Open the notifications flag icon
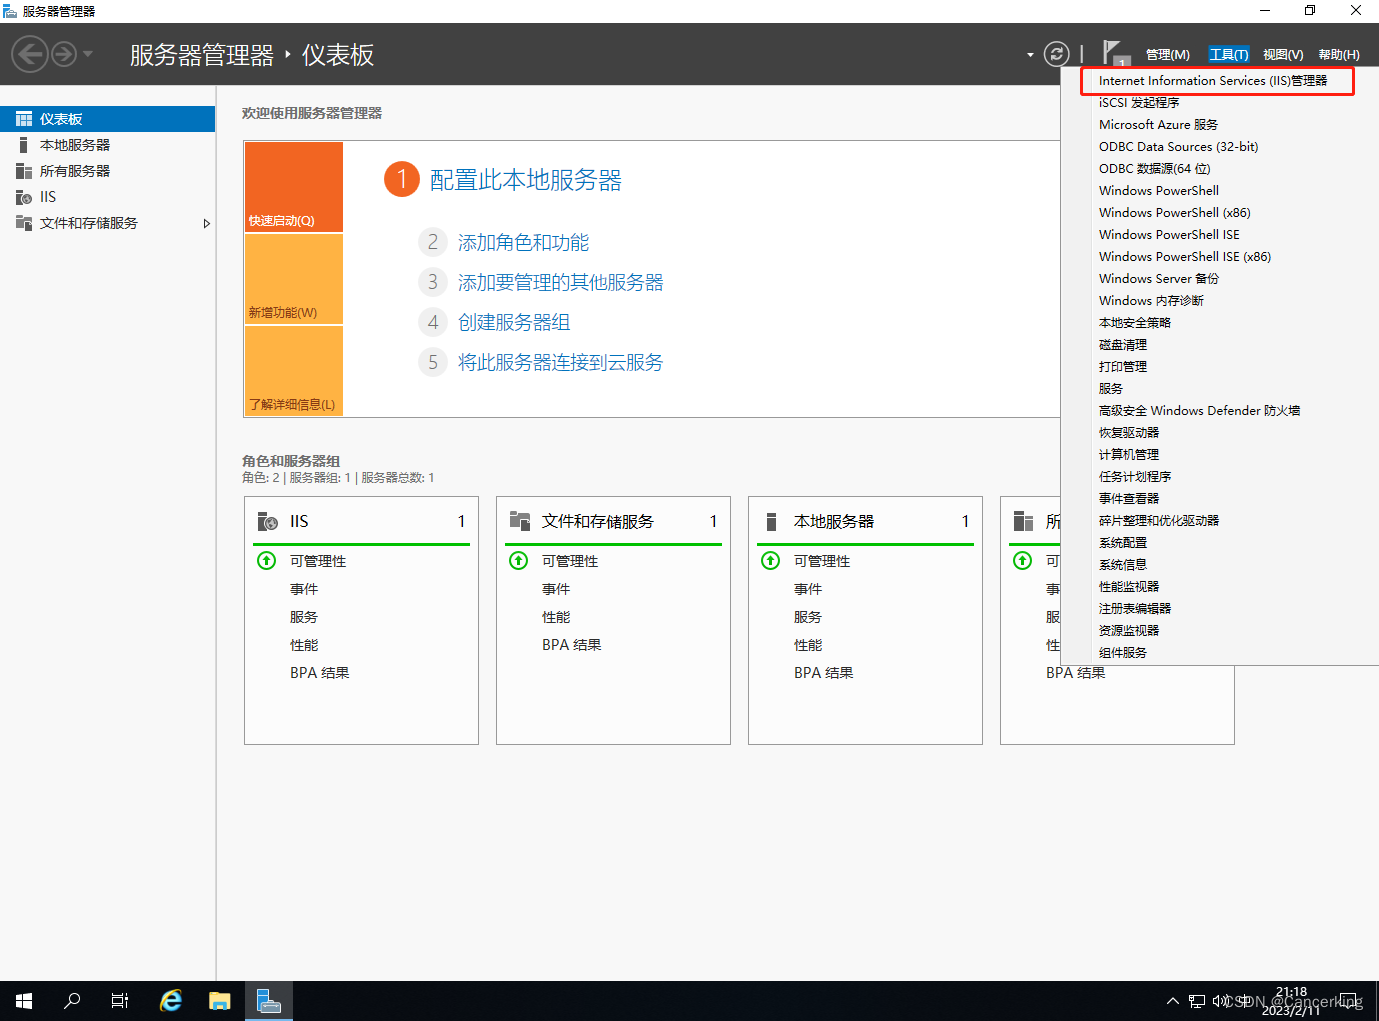The width and height of the screenshot is (1379, 1021). click(x=1115, y=54)
